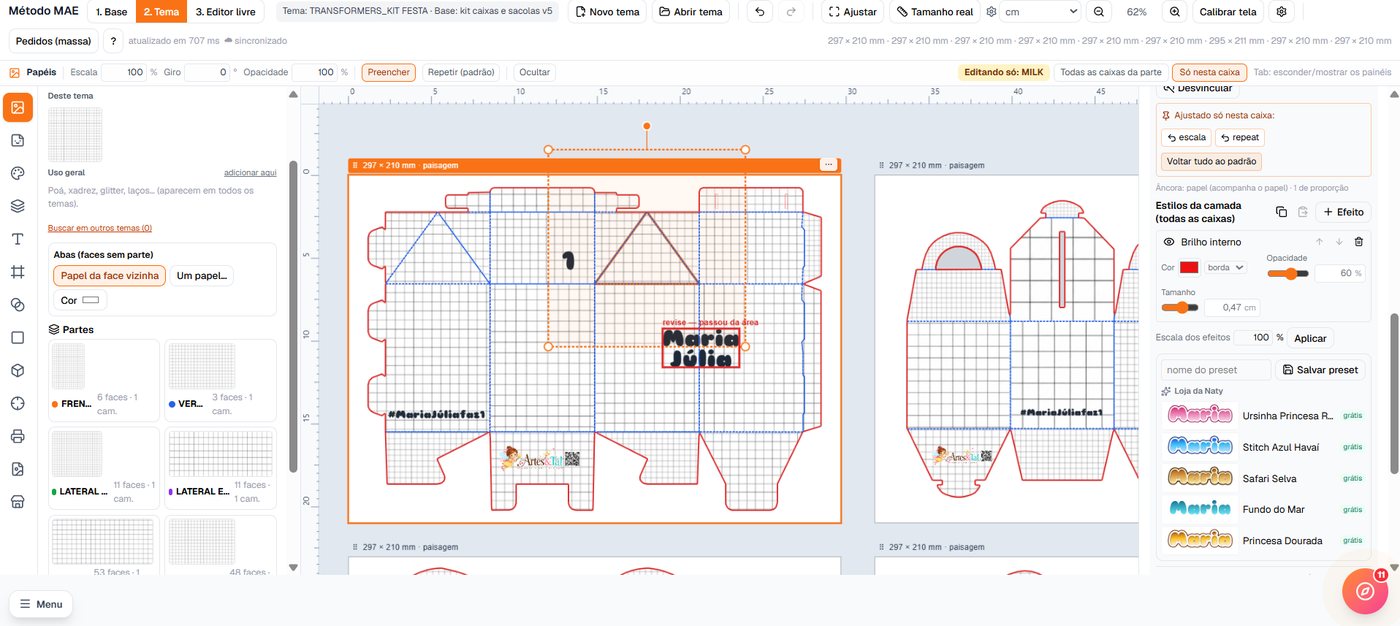Select the Stitch Azul Havaí preset
Image resolution: width=1400 pixels, height=626 pixels.
click(1265, 447)
